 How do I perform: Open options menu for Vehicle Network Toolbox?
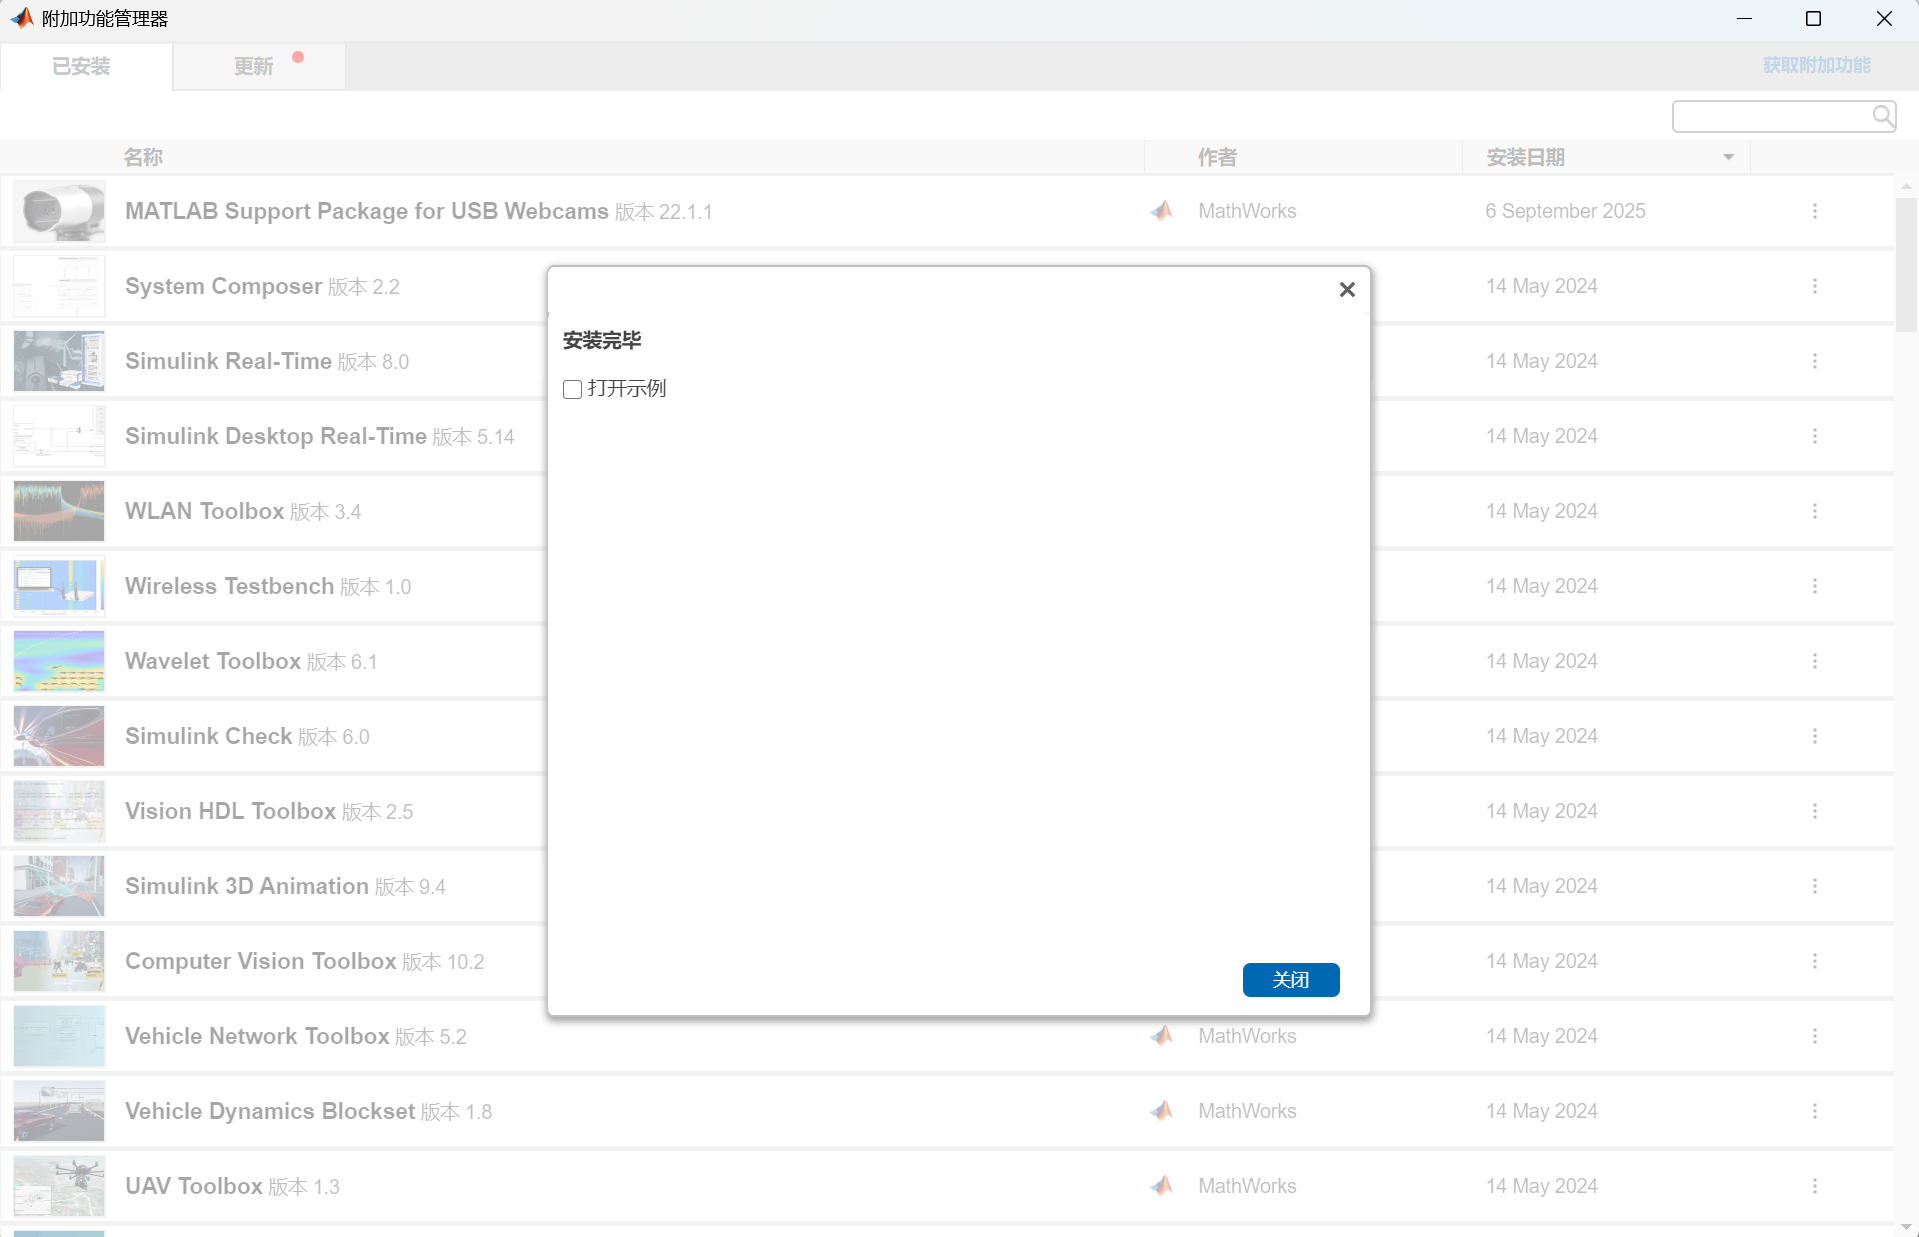tap(1814, 1036)
